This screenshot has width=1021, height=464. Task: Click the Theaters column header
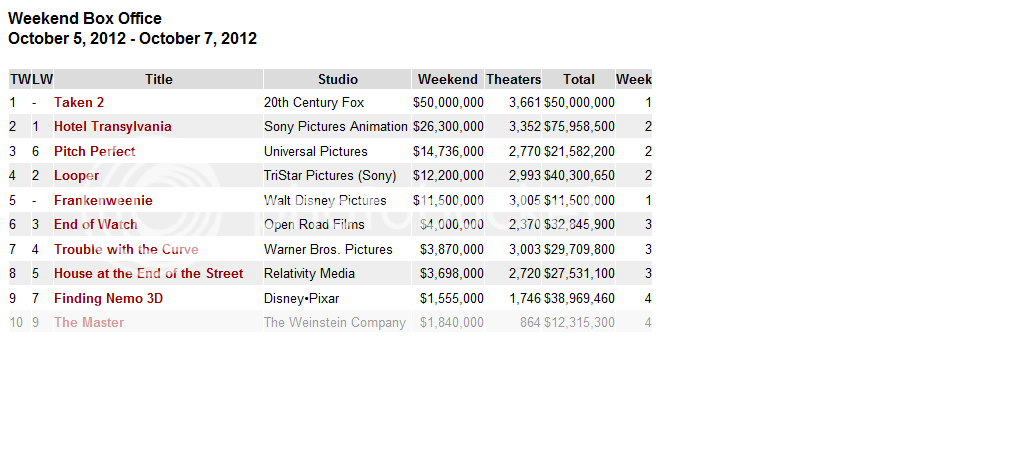513,79
